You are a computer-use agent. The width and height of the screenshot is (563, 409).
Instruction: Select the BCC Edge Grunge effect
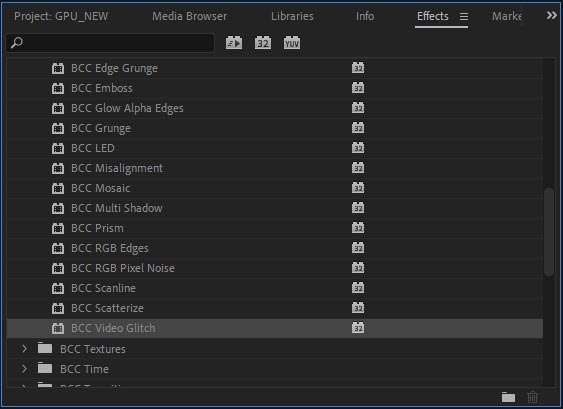click(x=114, y=68)
